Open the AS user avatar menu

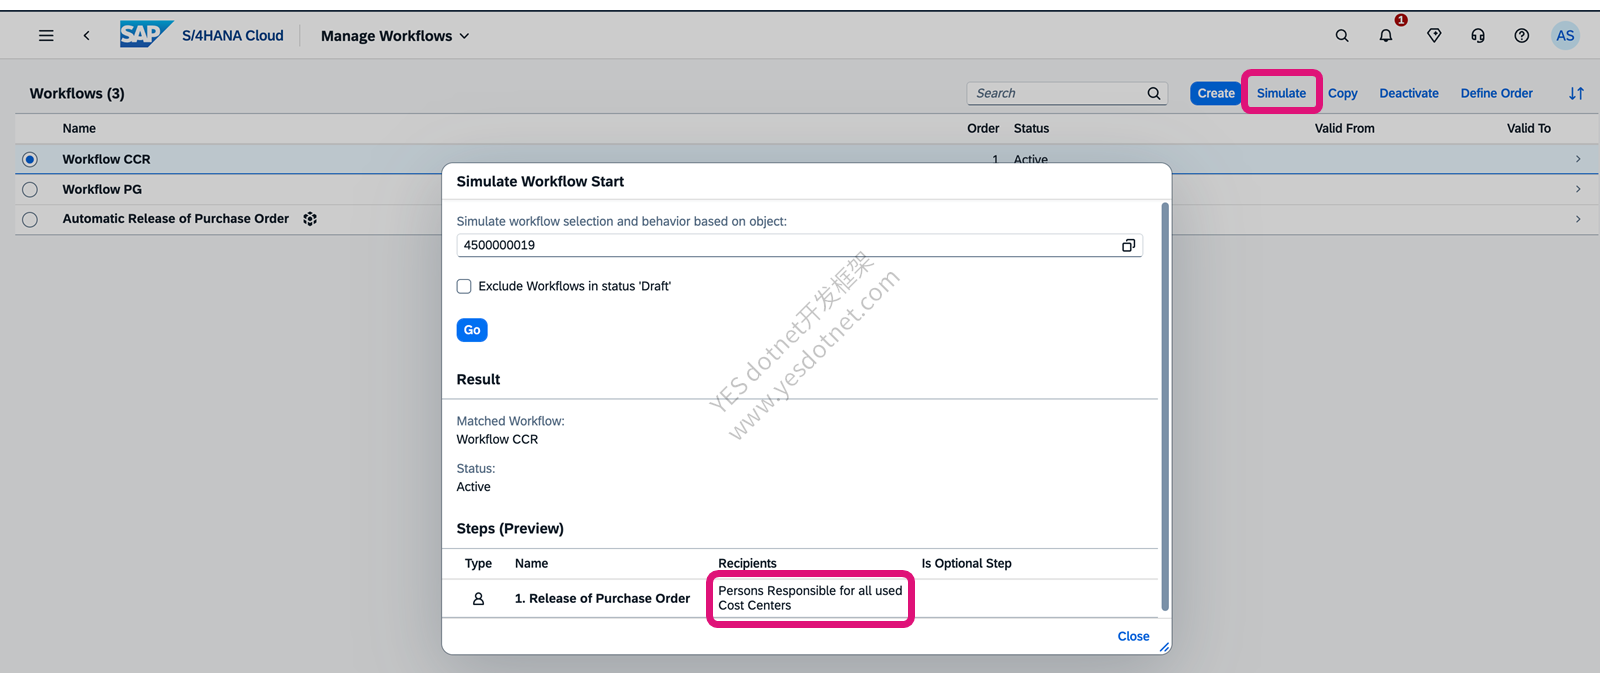tap(1565, 35)
